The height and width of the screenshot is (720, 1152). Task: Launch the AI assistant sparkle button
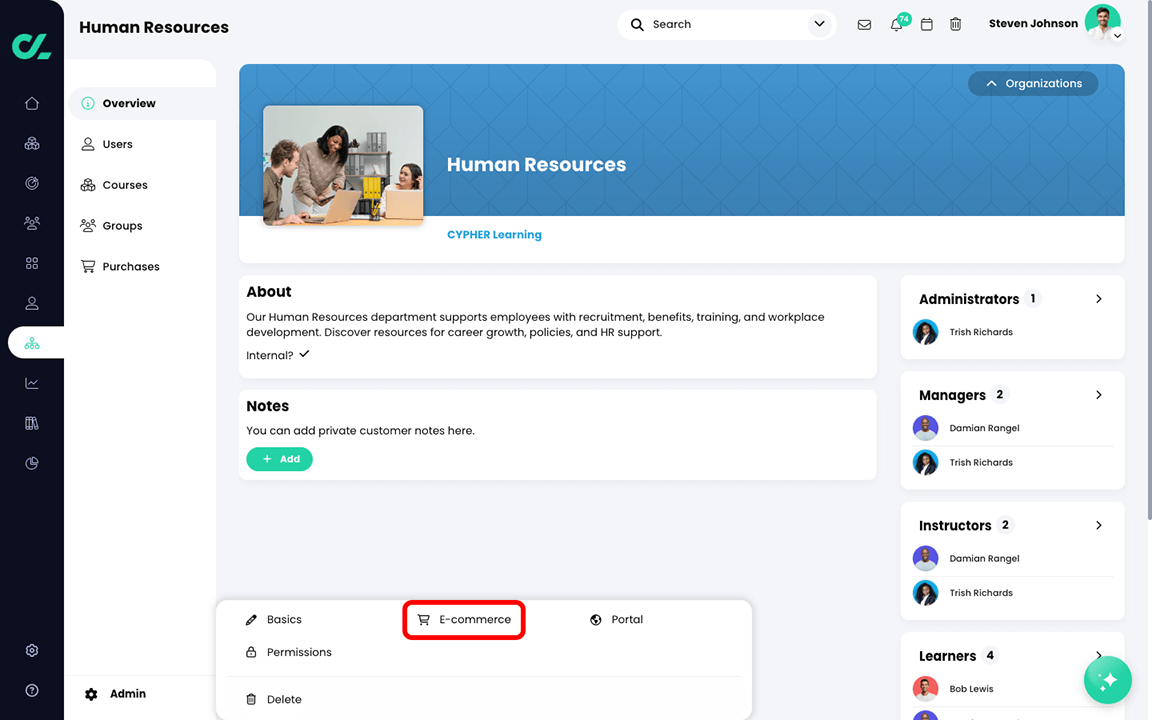(x=1107, y=680)
